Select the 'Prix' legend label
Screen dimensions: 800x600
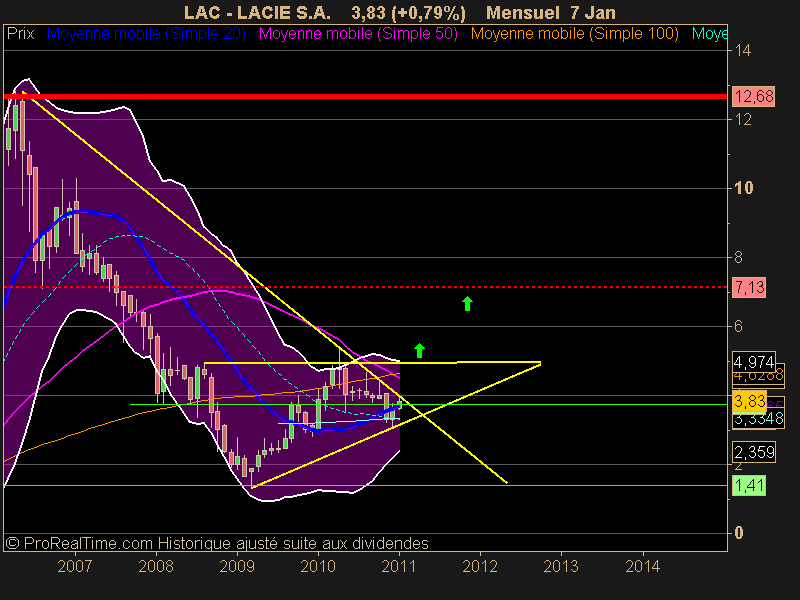click(x=20, y=34)
